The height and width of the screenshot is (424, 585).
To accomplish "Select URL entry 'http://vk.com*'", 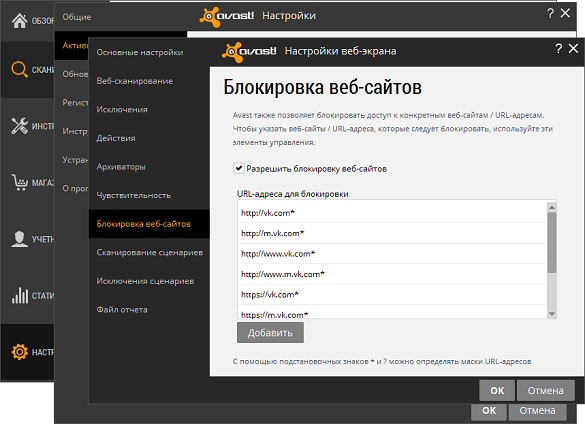I will [x=392, y=213].
